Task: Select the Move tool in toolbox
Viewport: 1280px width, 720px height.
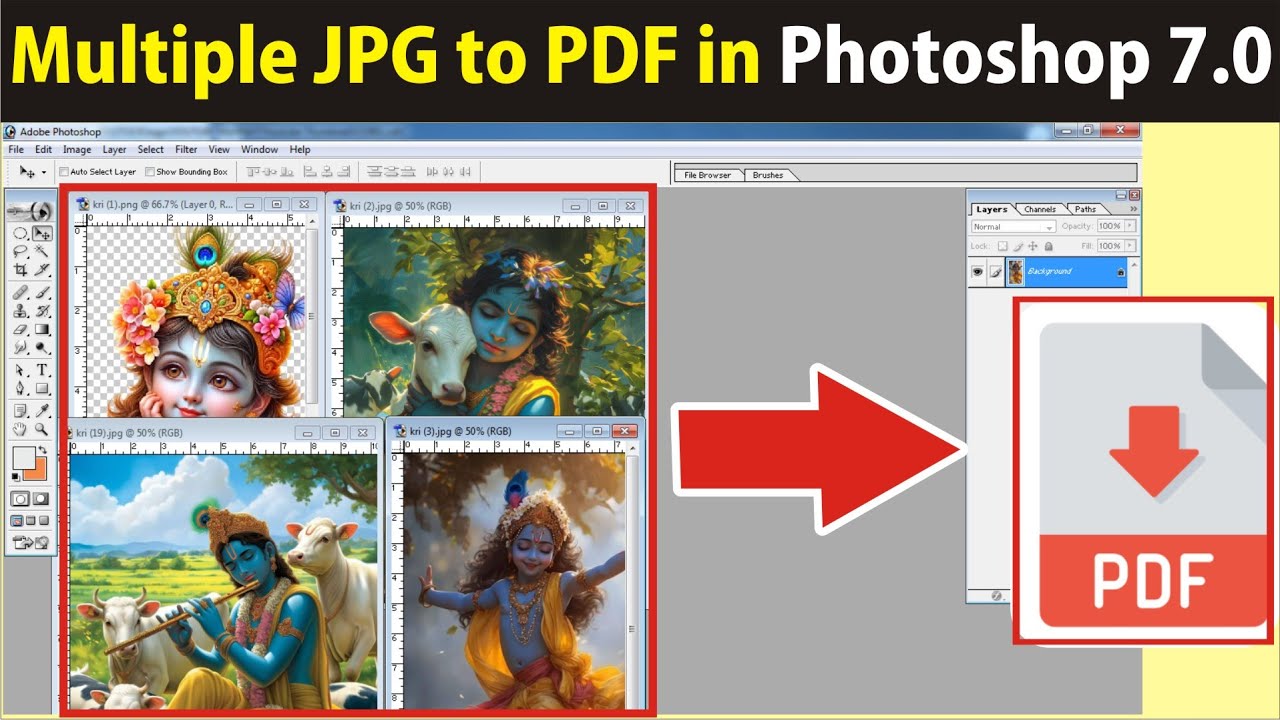Action: 42,234
